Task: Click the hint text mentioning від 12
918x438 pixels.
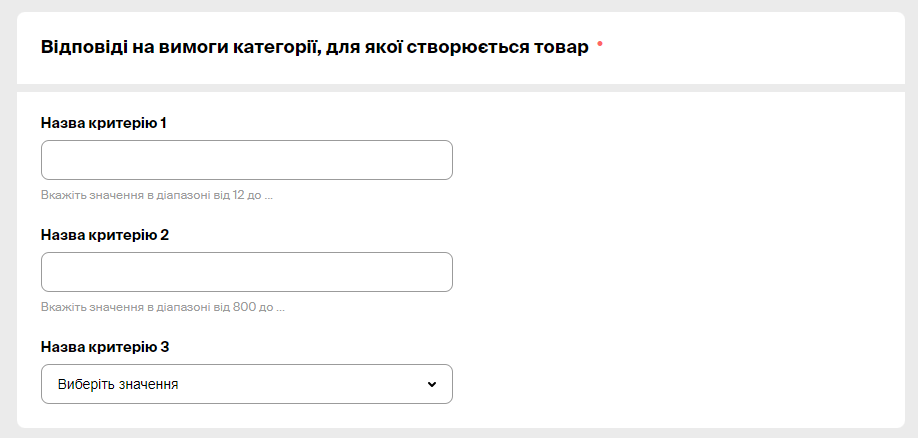Action: (157, 195)
